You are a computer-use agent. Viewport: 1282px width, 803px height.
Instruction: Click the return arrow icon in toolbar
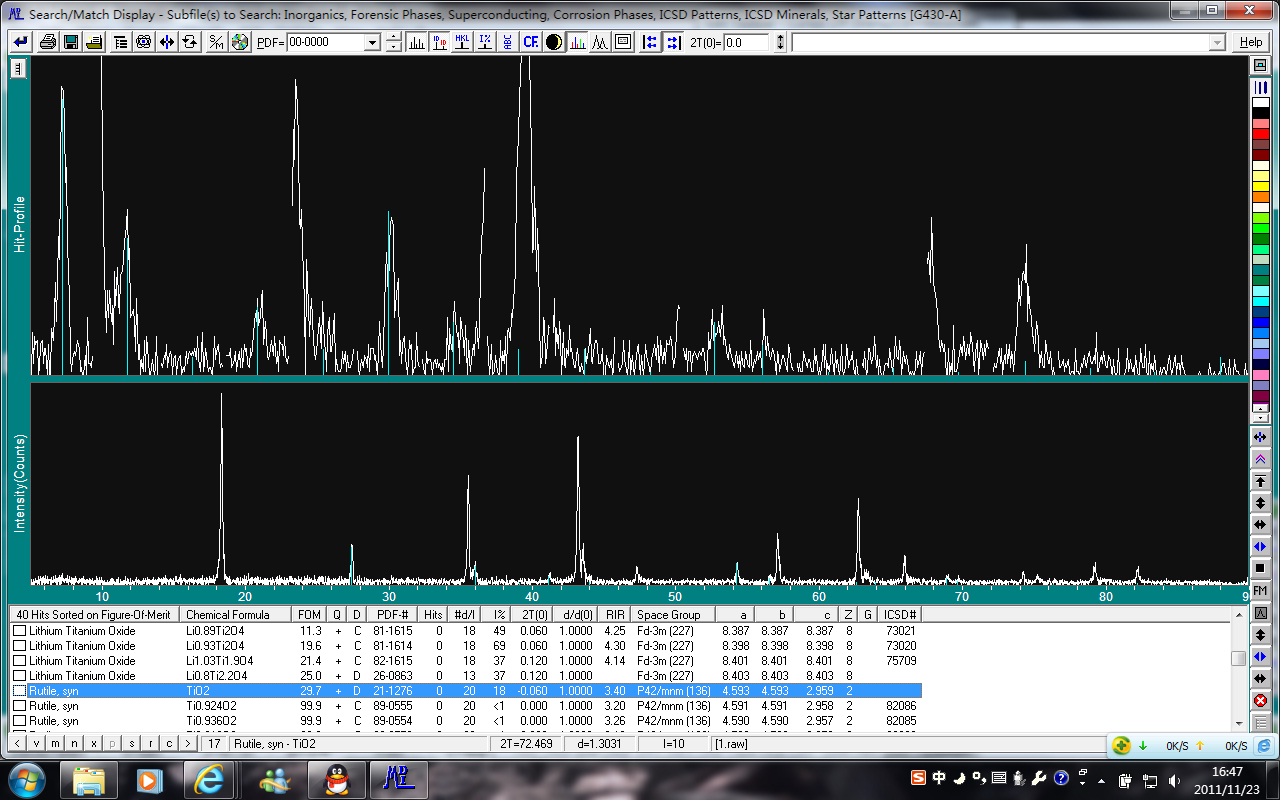click(x=20, y=42)
